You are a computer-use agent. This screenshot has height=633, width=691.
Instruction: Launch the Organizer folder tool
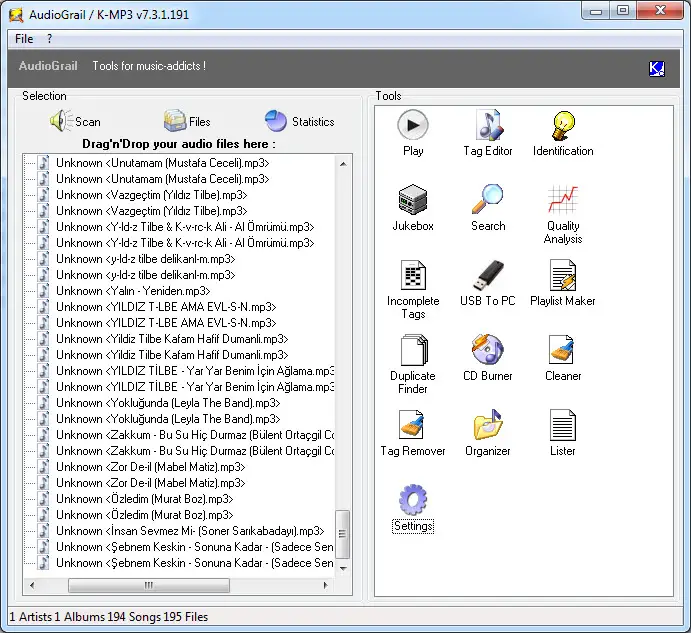(487, 433)
